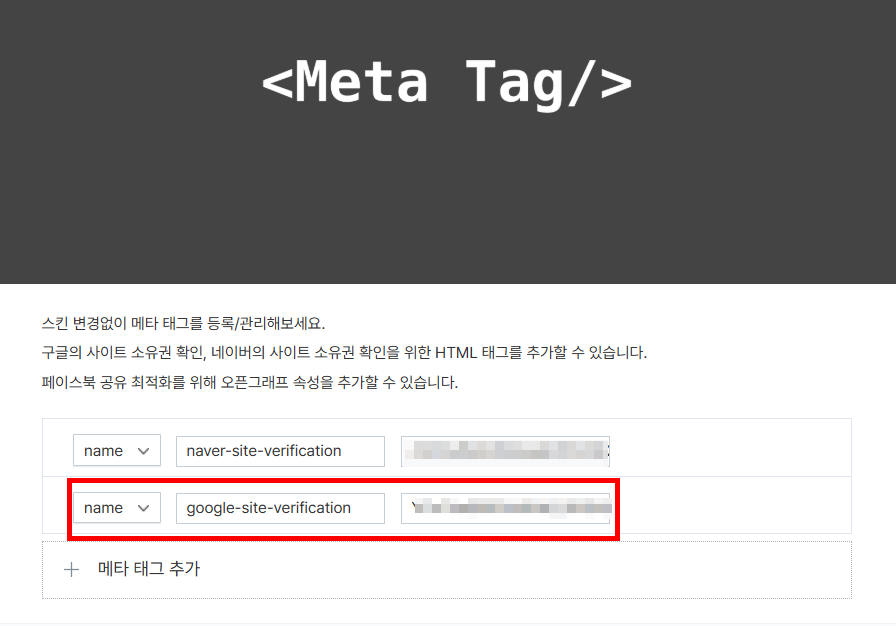The image size is (896, 626).
Task: Select the google-site-verification text field
Action: [x=280, y=508]
